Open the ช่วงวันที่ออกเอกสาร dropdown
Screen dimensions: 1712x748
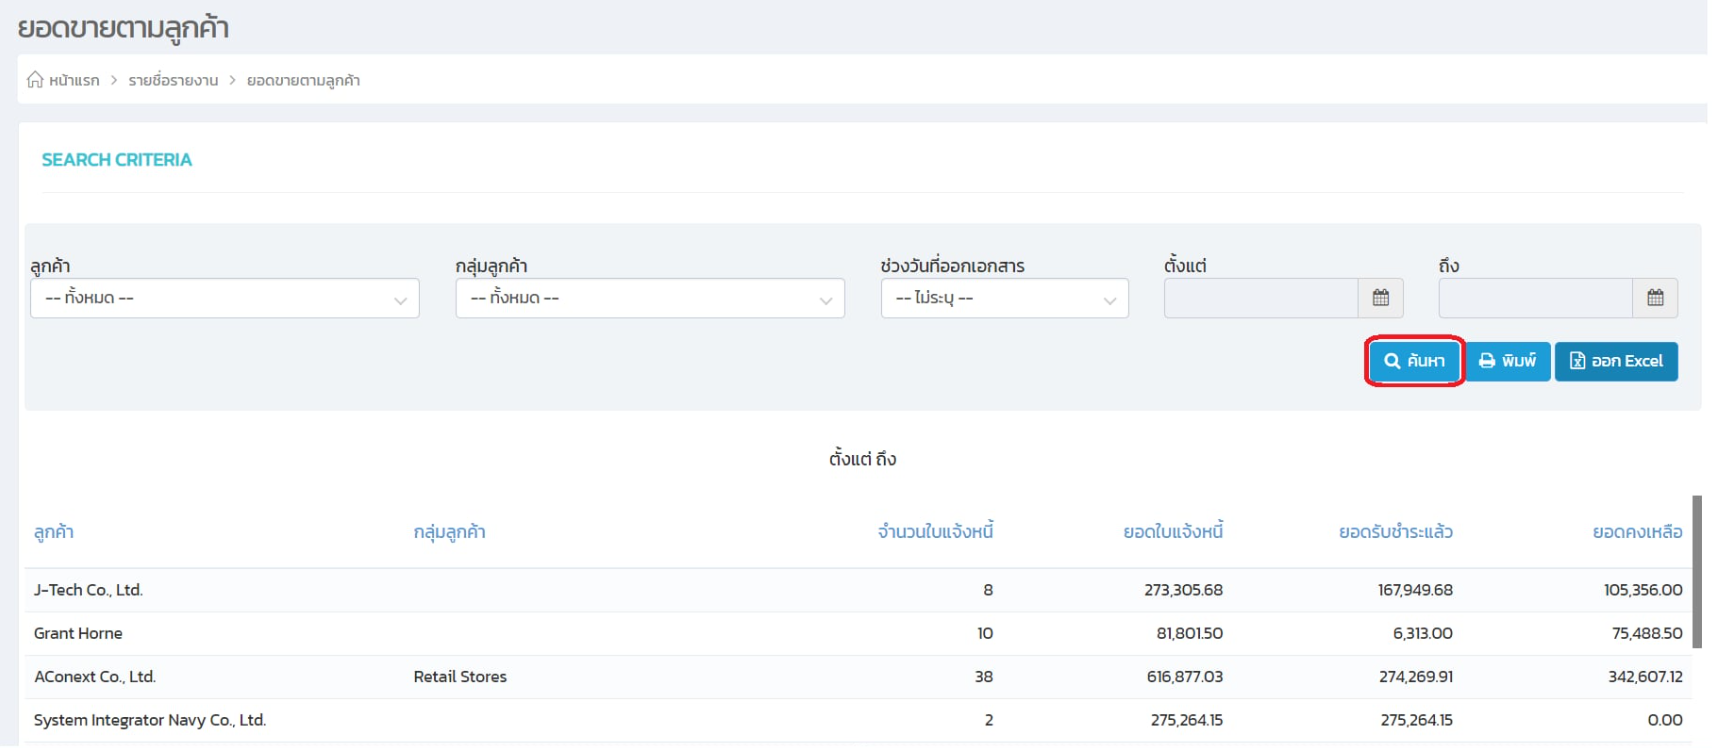1005,298
